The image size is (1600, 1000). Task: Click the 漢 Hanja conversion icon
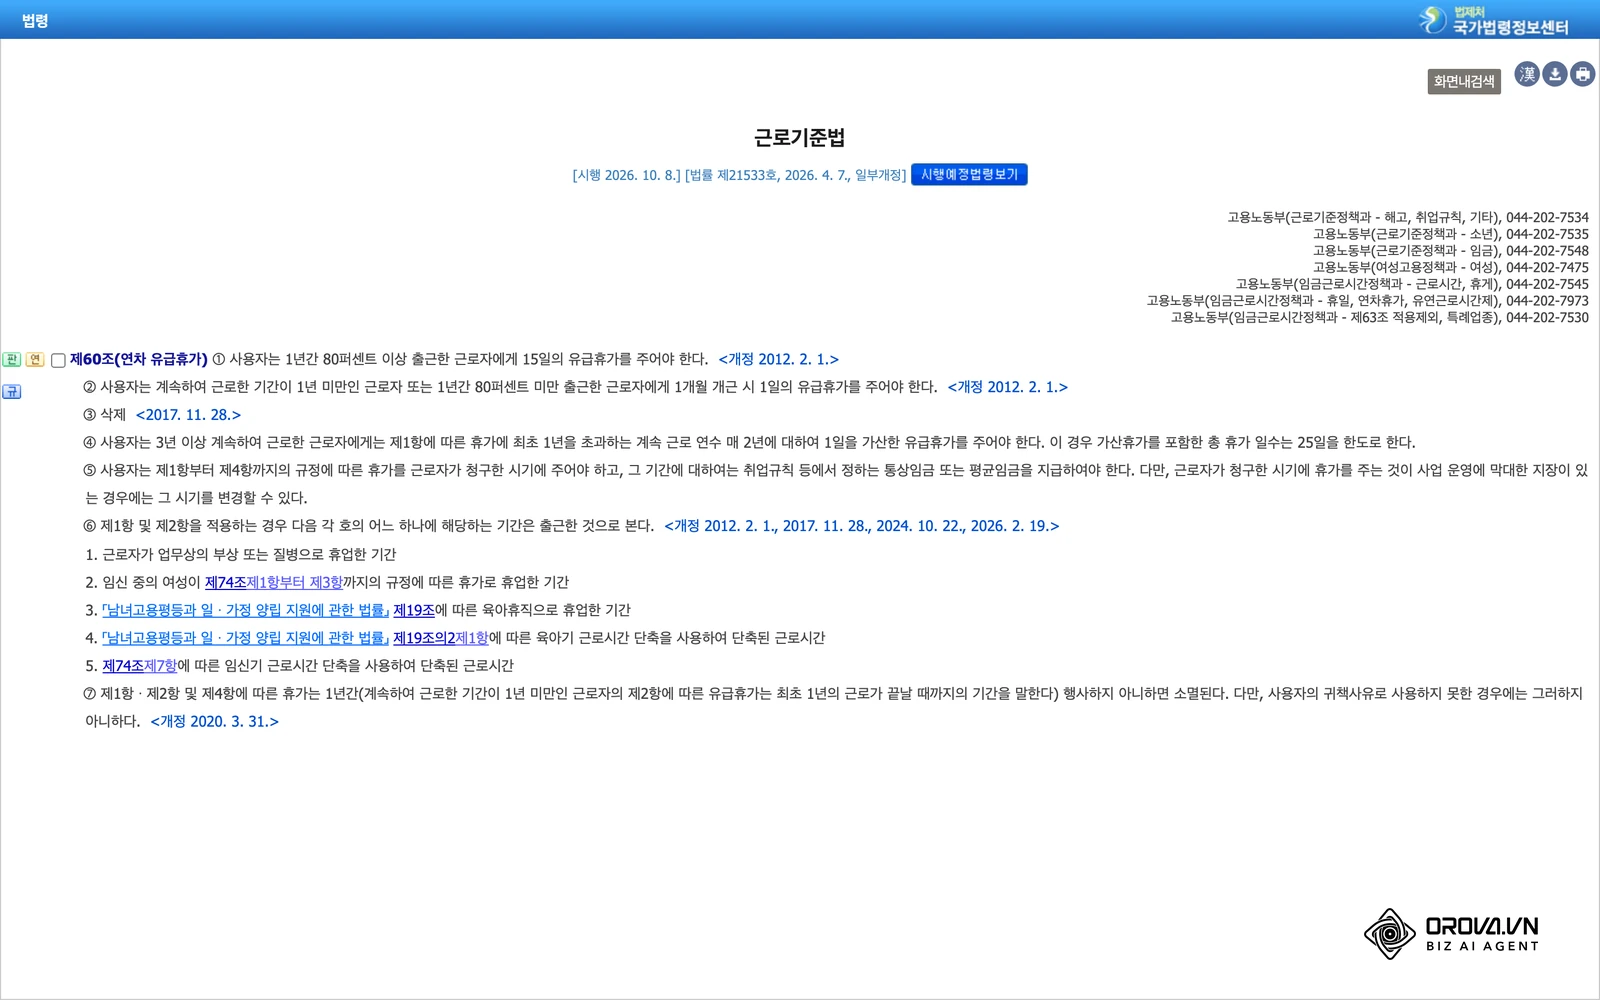tap(1526, 74)
